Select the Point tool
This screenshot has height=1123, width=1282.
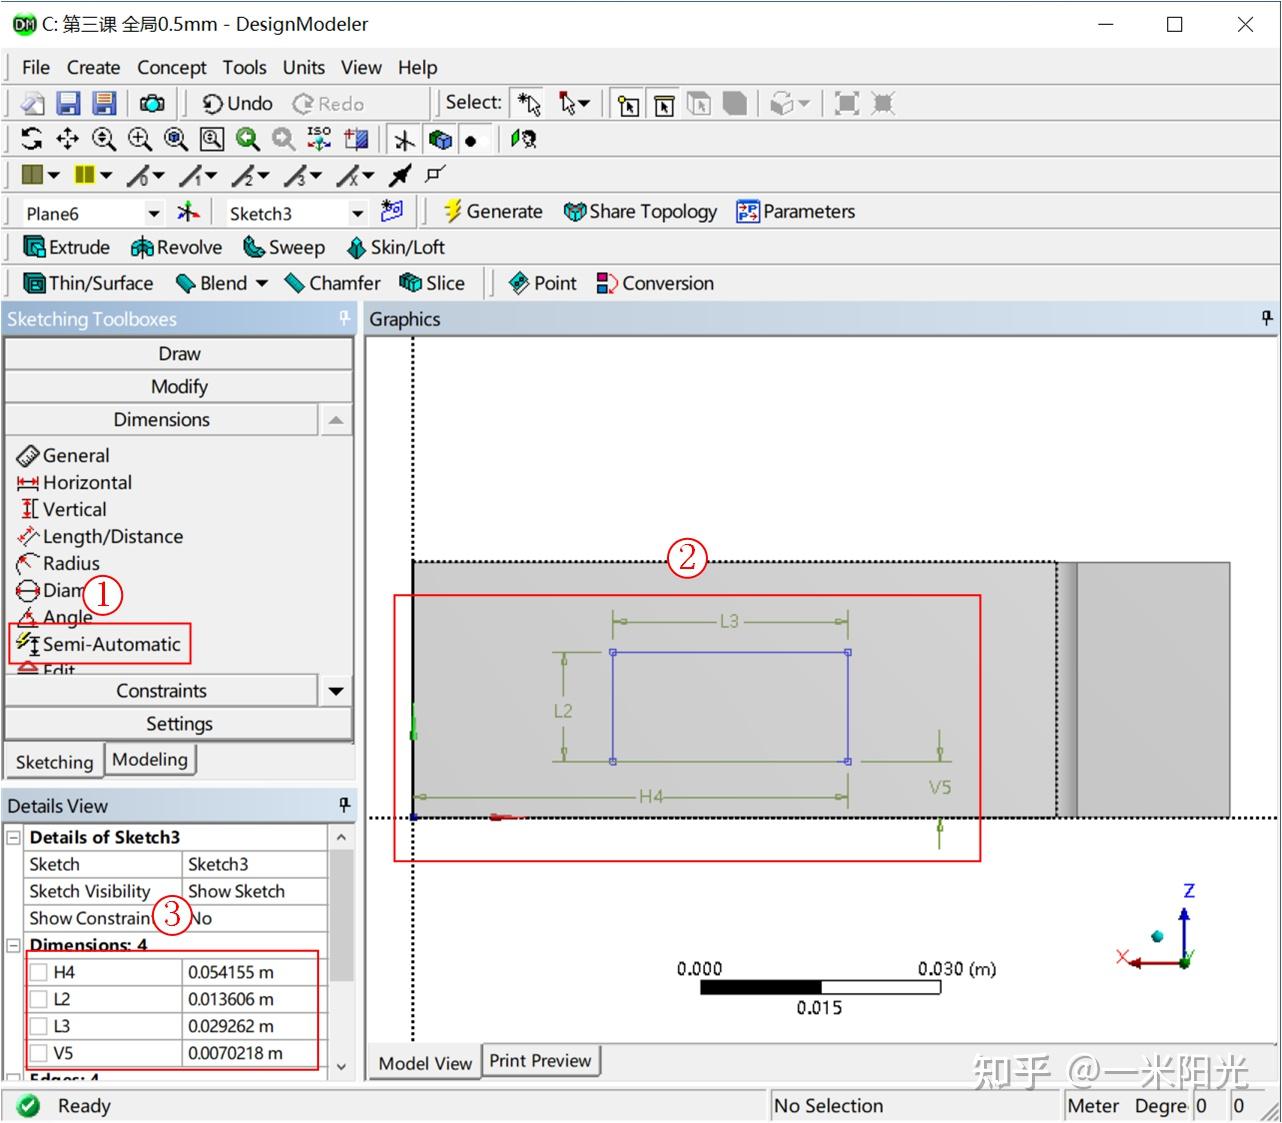[541, 283]
